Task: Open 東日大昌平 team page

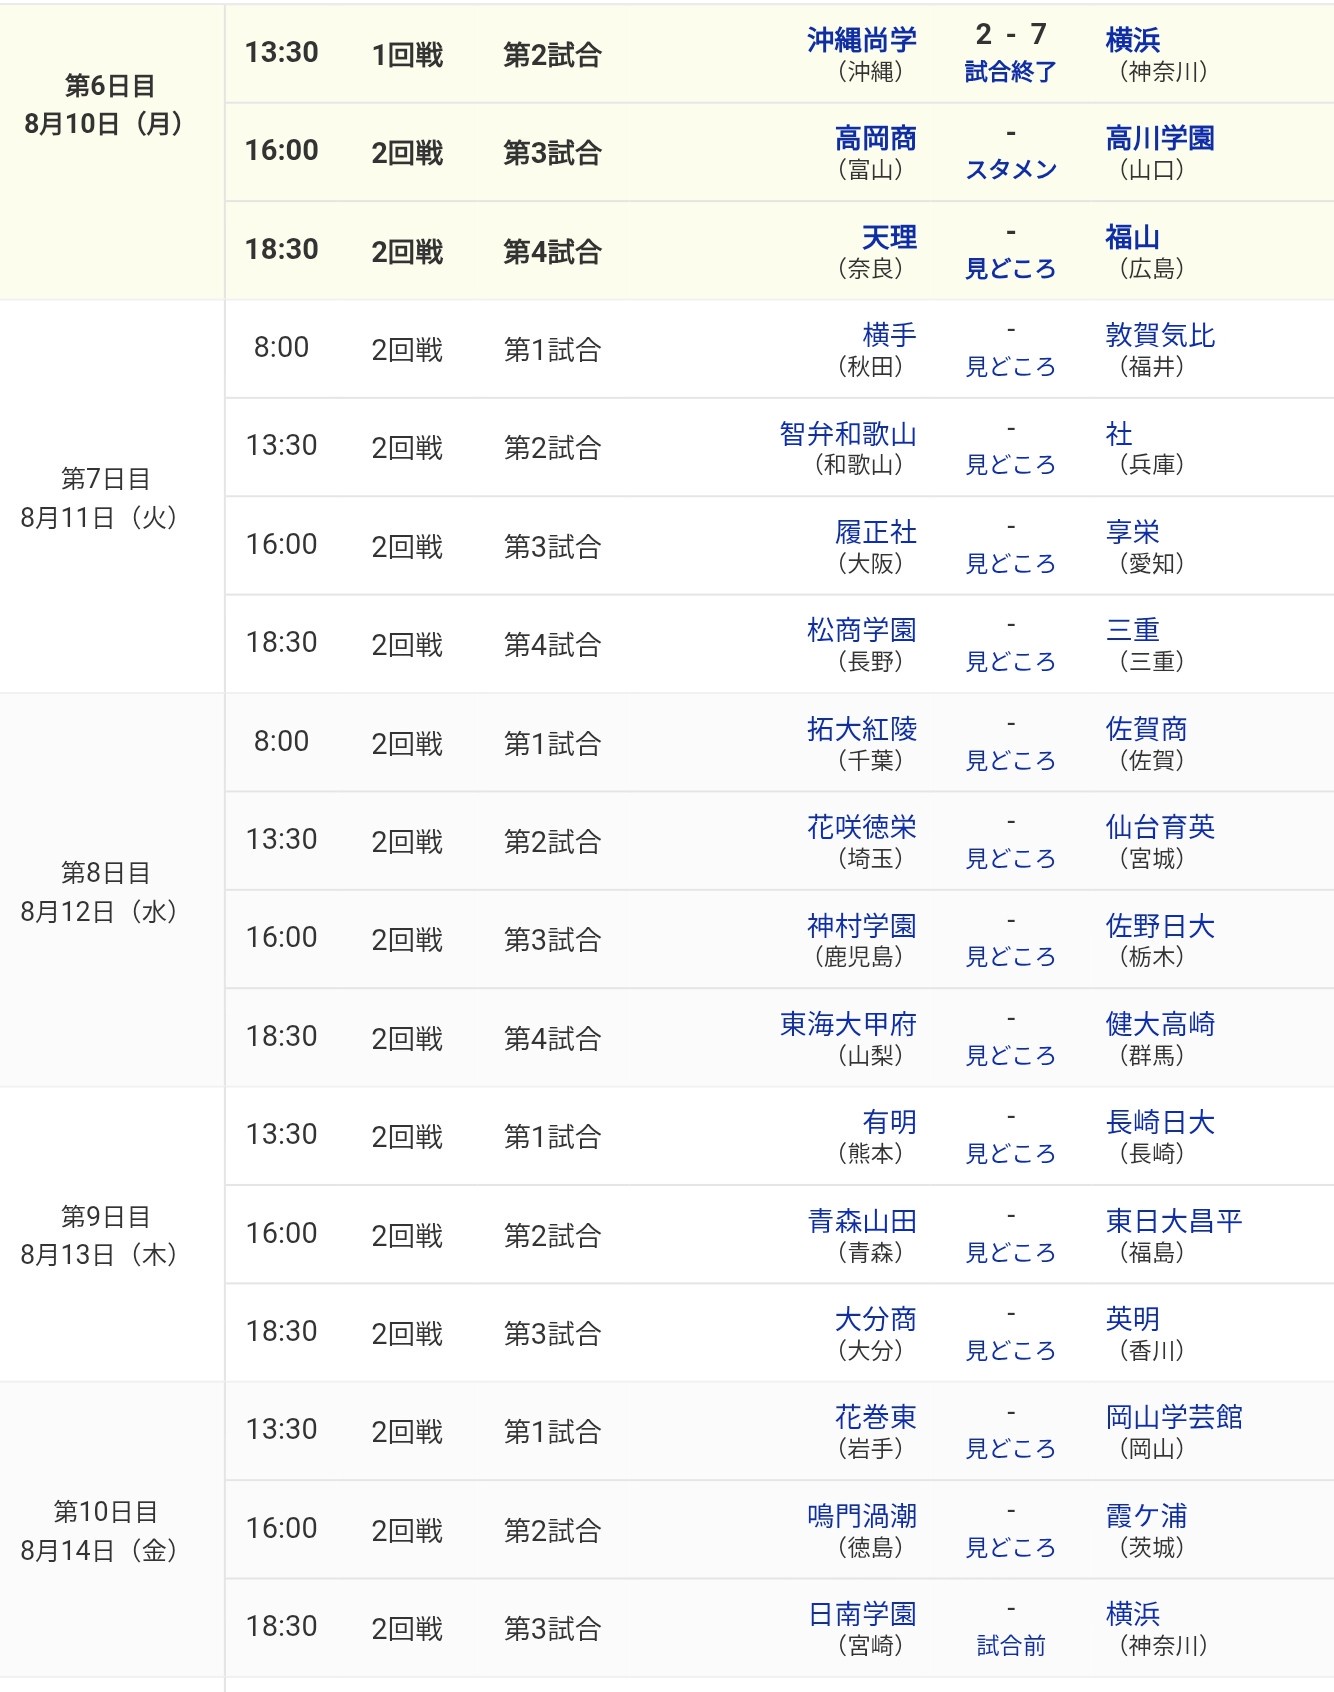Action: [x=1174, y=1221]
